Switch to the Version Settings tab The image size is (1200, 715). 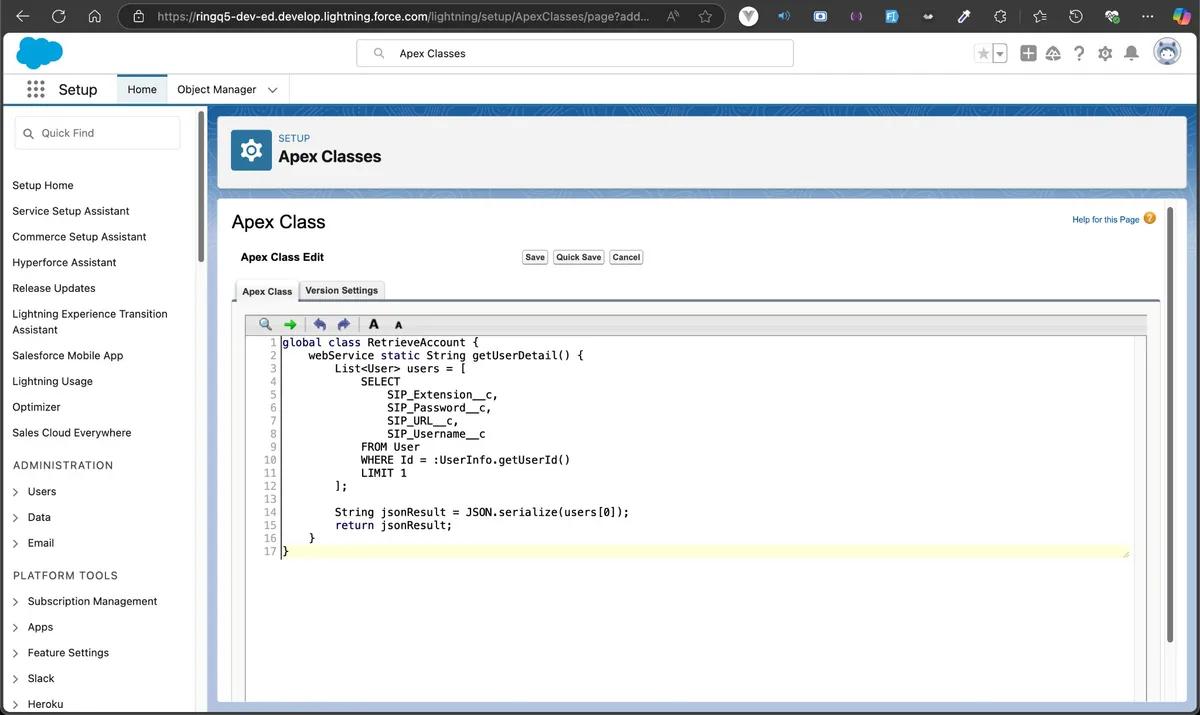[x=342, y=290]
